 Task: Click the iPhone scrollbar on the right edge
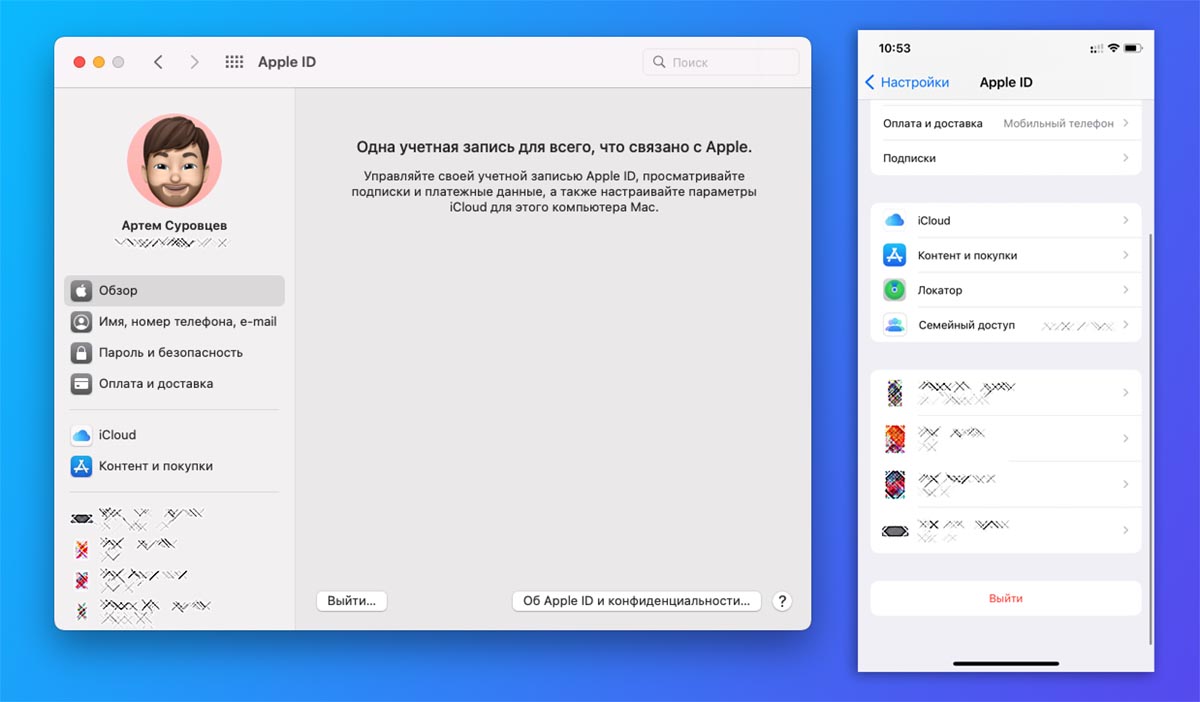(1151, 440)
